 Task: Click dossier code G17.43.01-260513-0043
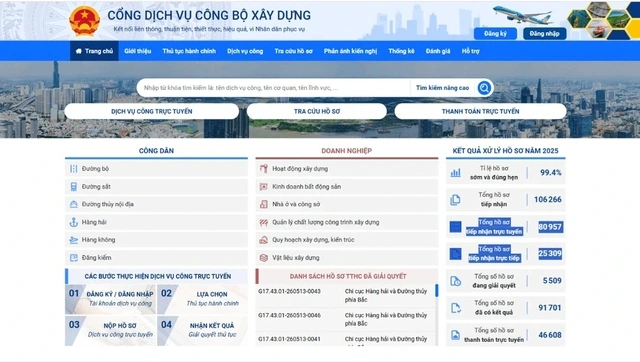click(x=289, y=291)
